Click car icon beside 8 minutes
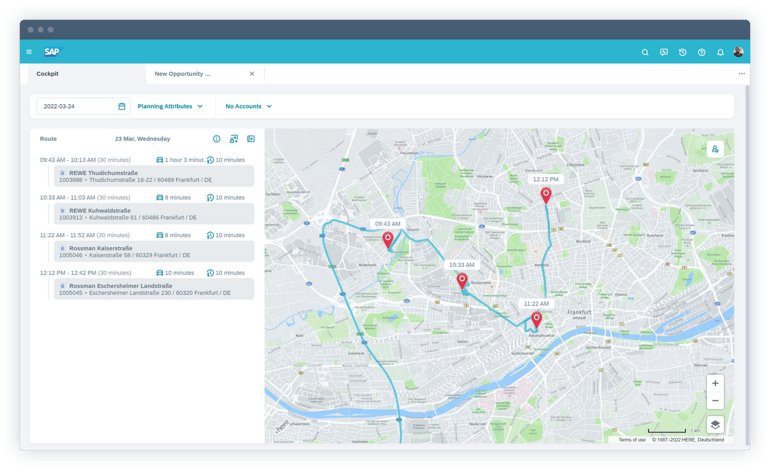The width and height of the screenshot is (770, 470). click(160, 235)
